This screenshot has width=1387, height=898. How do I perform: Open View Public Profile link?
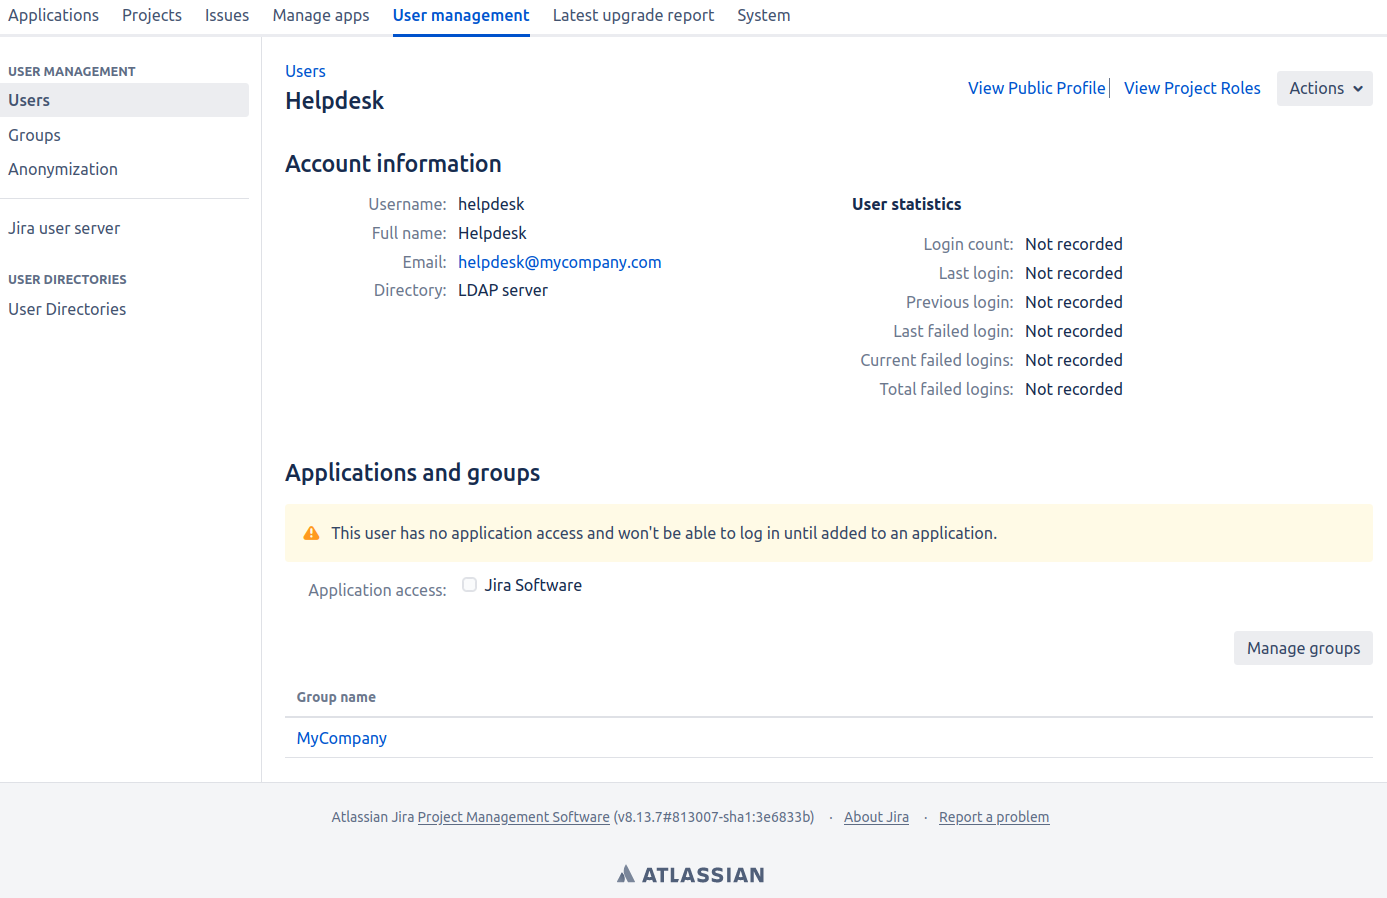click(x=1036, y=88)
